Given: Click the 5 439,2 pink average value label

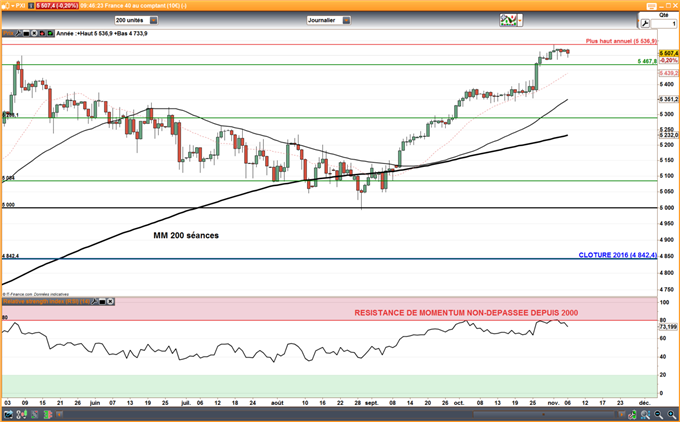Looking at the screenshot, I should [669, 73].
